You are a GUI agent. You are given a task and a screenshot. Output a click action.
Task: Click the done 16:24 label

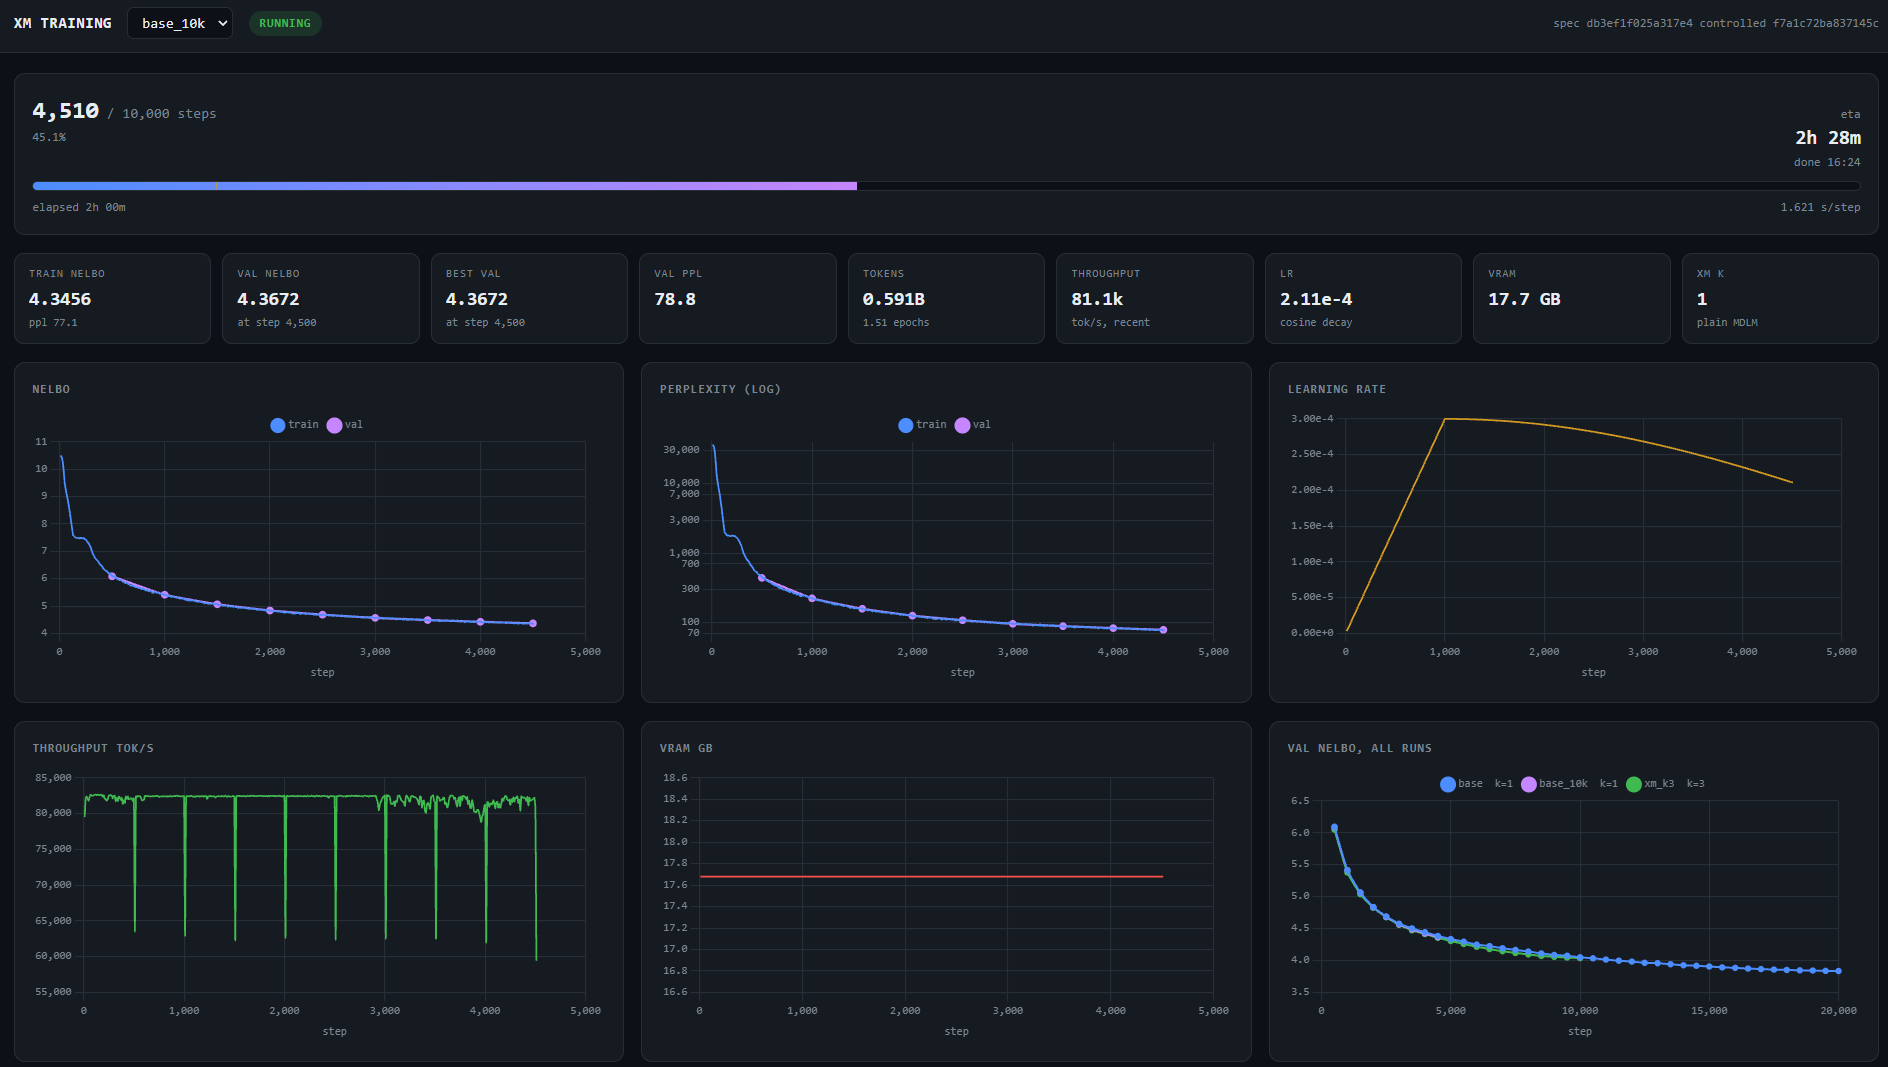click(1827, 162)
